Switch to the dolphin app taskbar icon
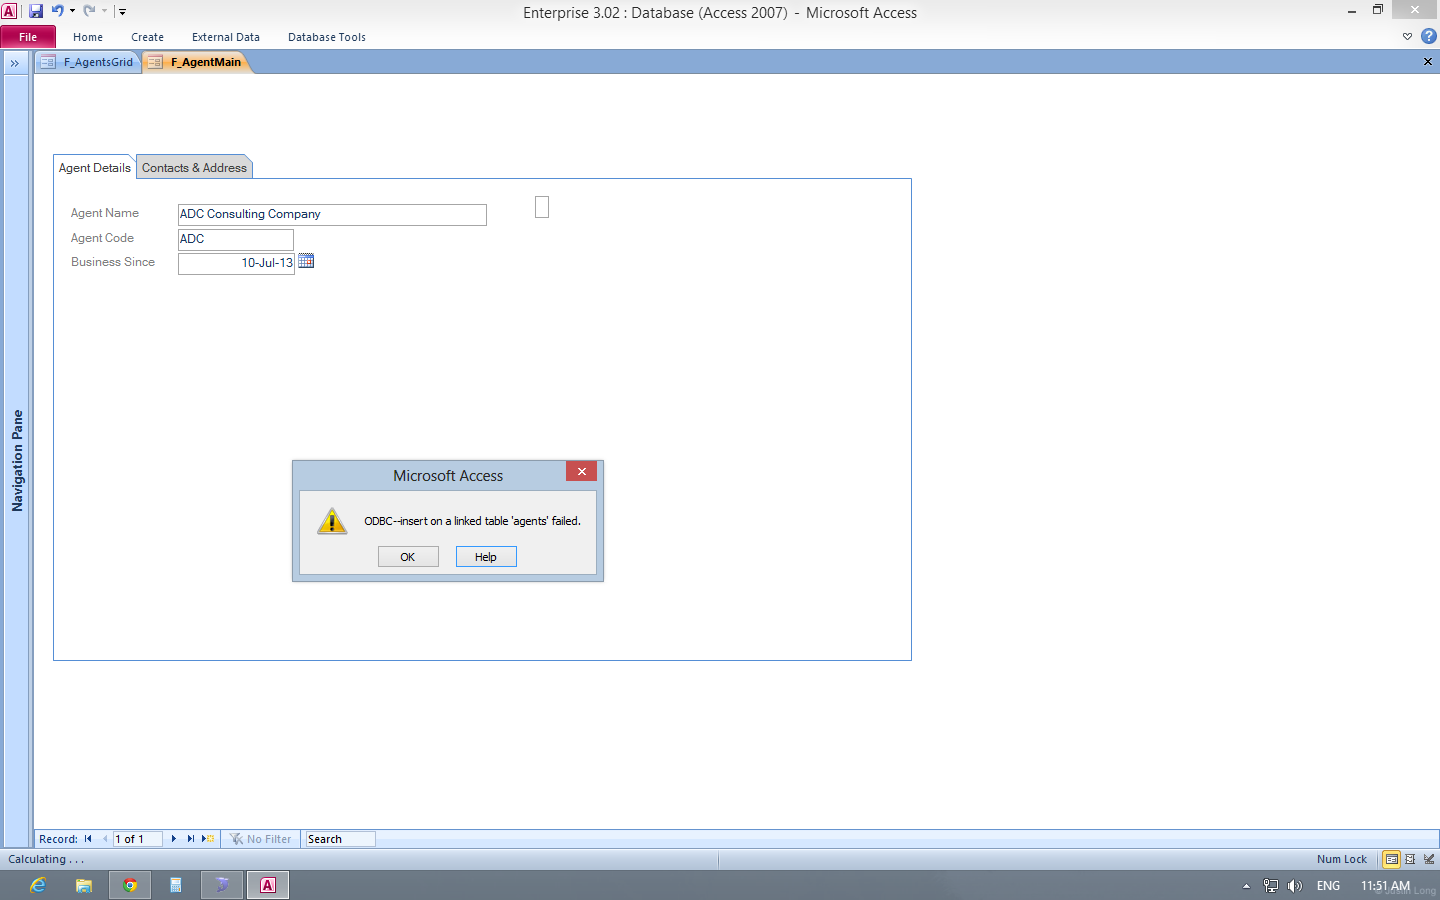Viewport: 1440px width, 900px height. (x=222, y=885)
